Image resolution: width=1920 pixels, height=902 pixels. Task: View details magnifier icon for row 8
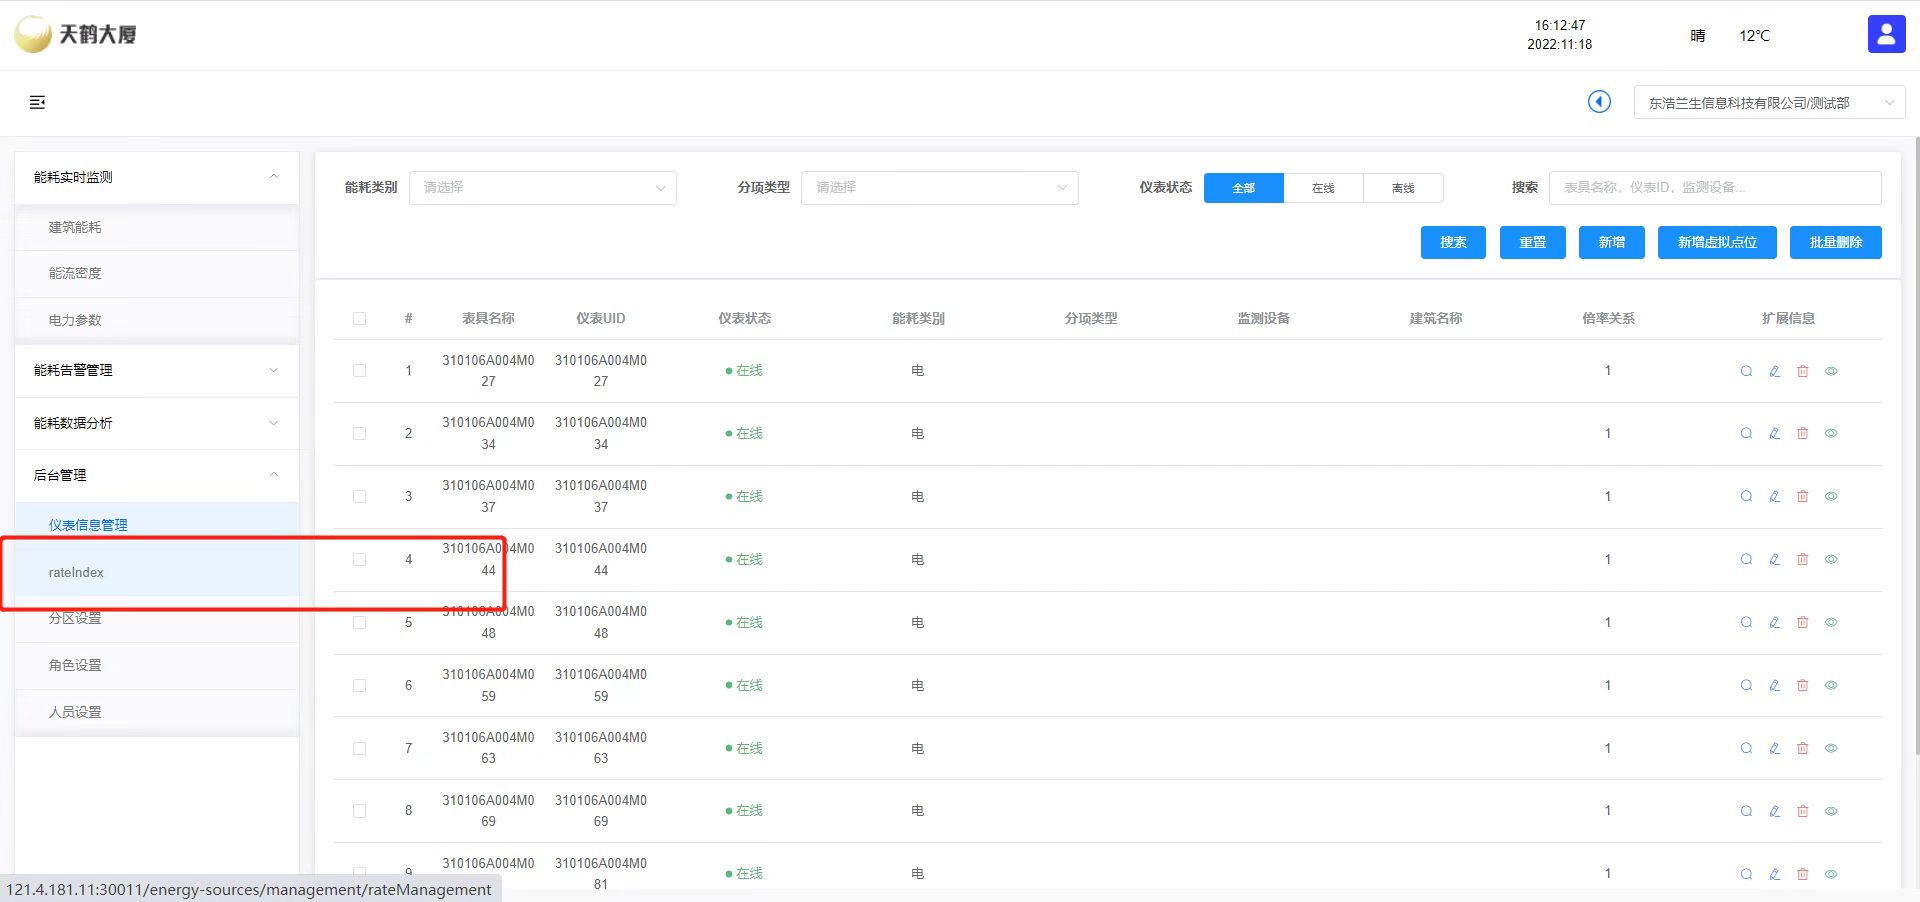tap(1746, 811)
